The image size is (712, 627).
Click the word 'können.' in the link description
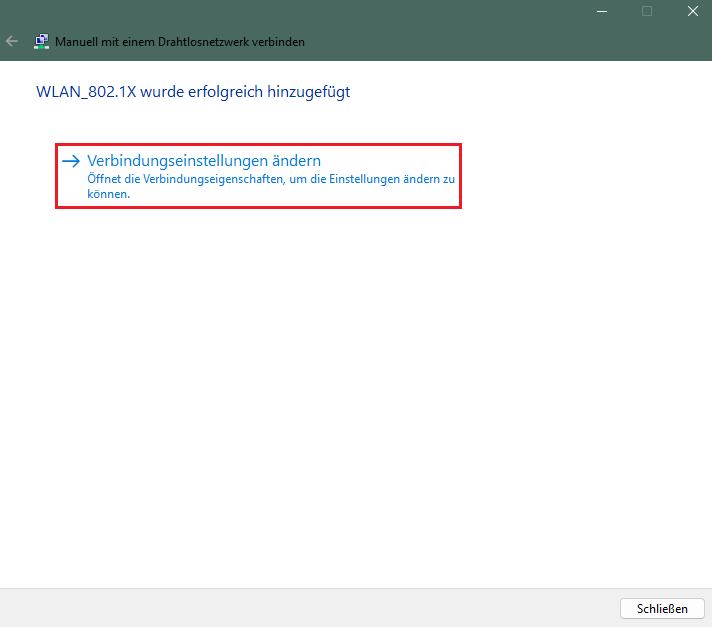click(x=108, y=194)
